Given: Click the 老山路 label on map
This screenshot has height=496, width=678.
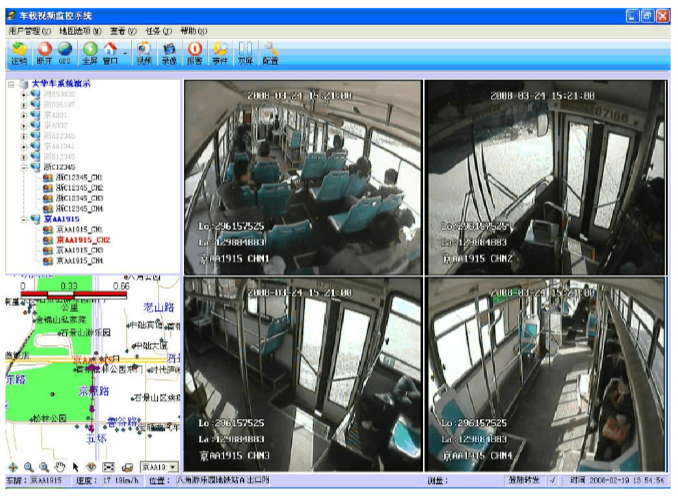Looking at the screenshot, I should [x=159, y=307].
